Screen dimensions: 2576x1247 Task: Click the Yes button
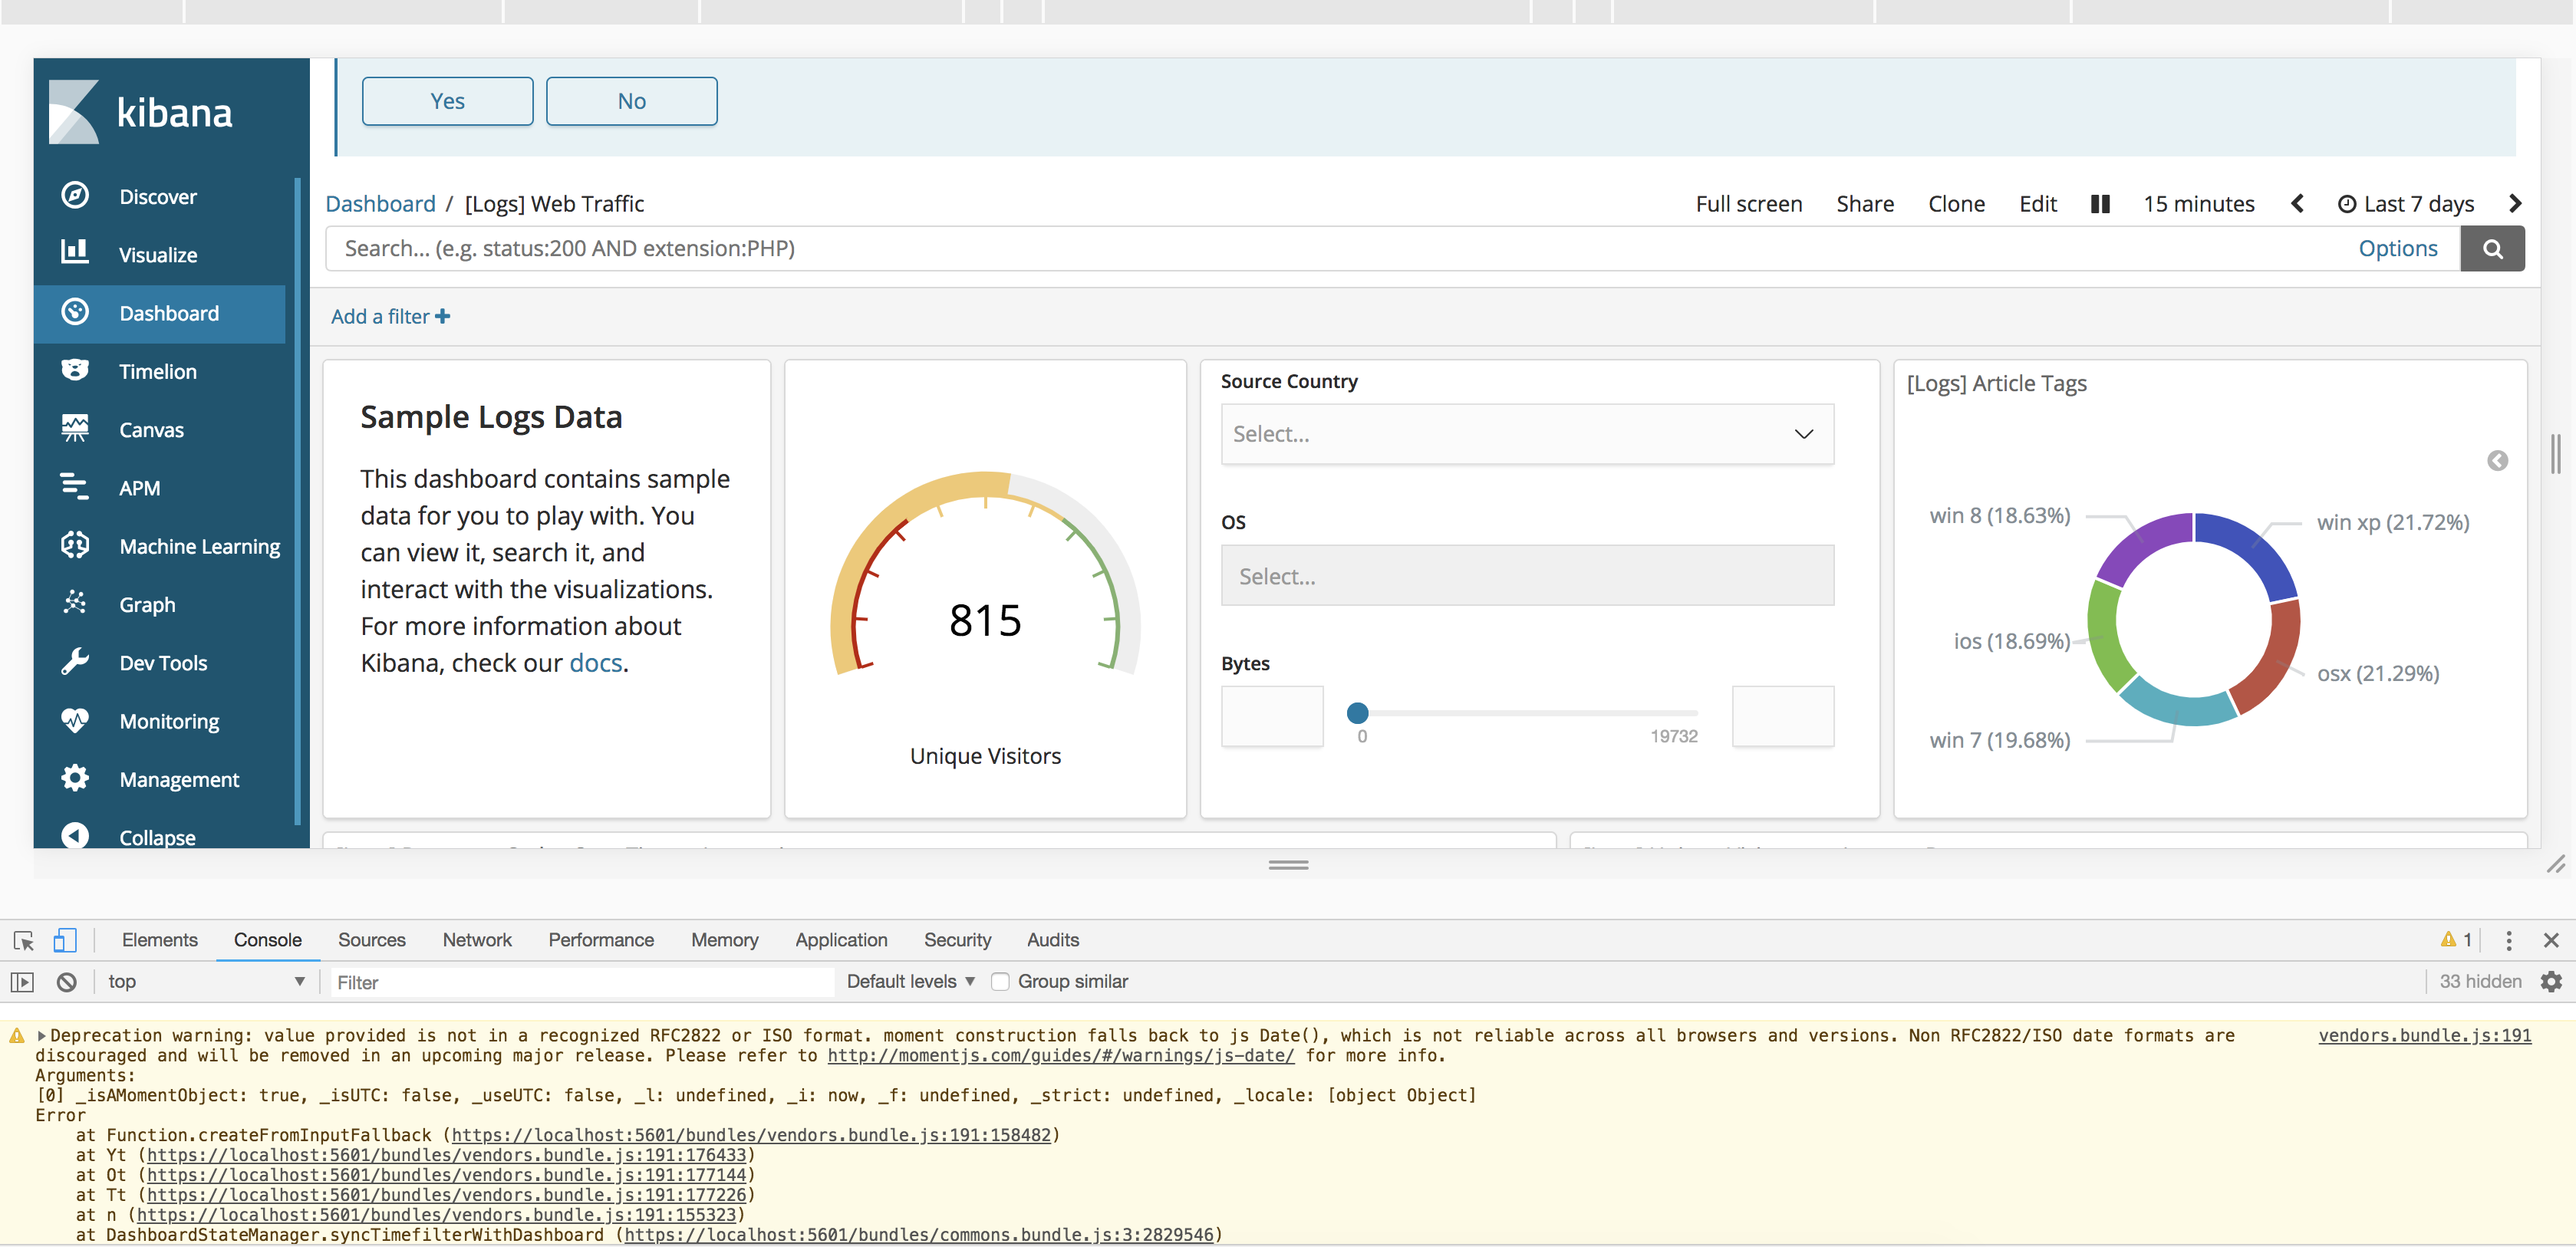pos(447,101)
